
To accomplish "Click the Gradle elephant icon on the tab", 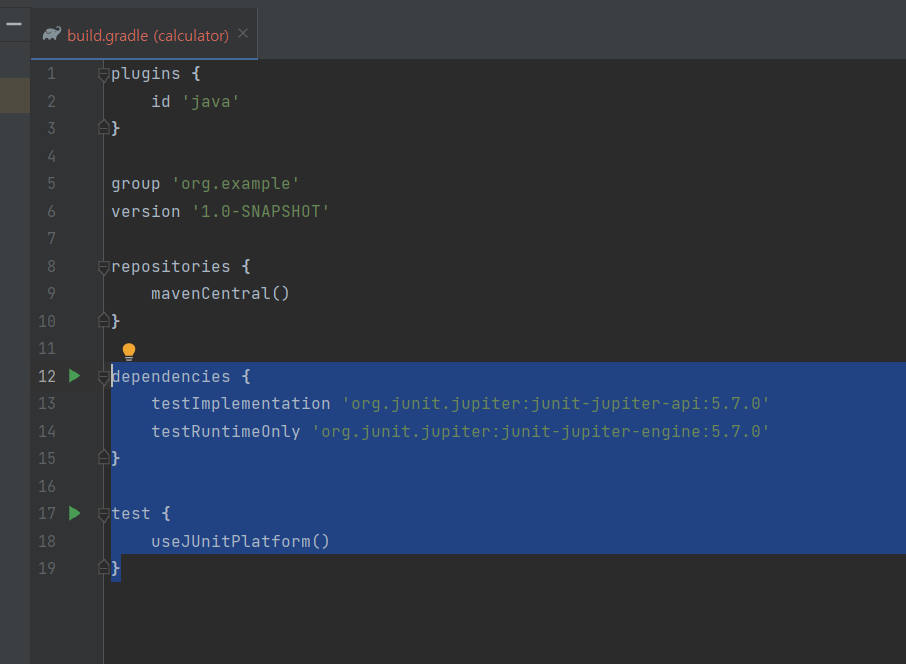I will point(51,34).
